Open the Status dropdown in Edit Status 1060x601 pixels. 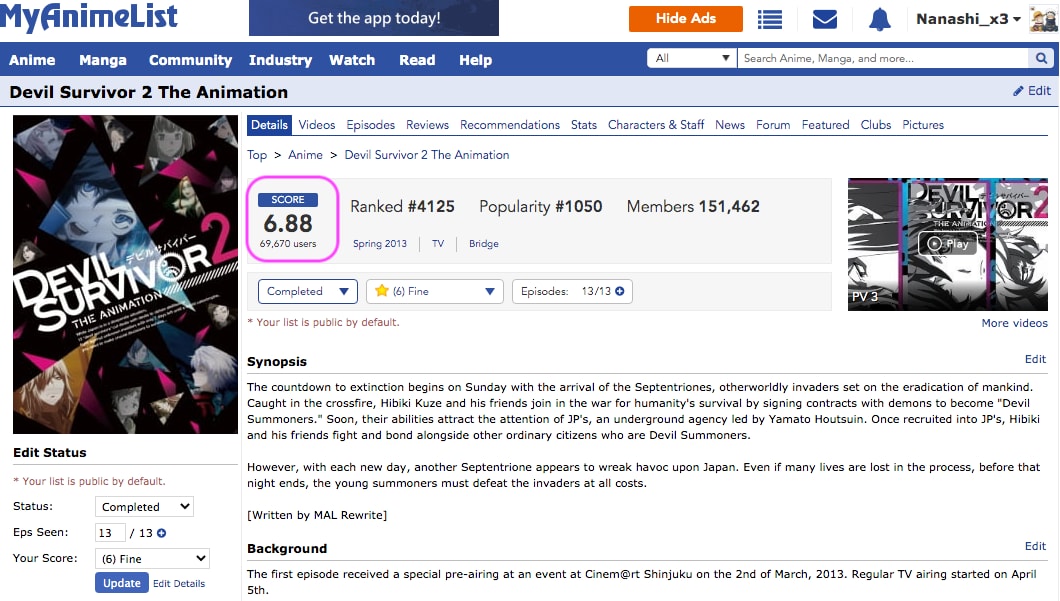144,507
